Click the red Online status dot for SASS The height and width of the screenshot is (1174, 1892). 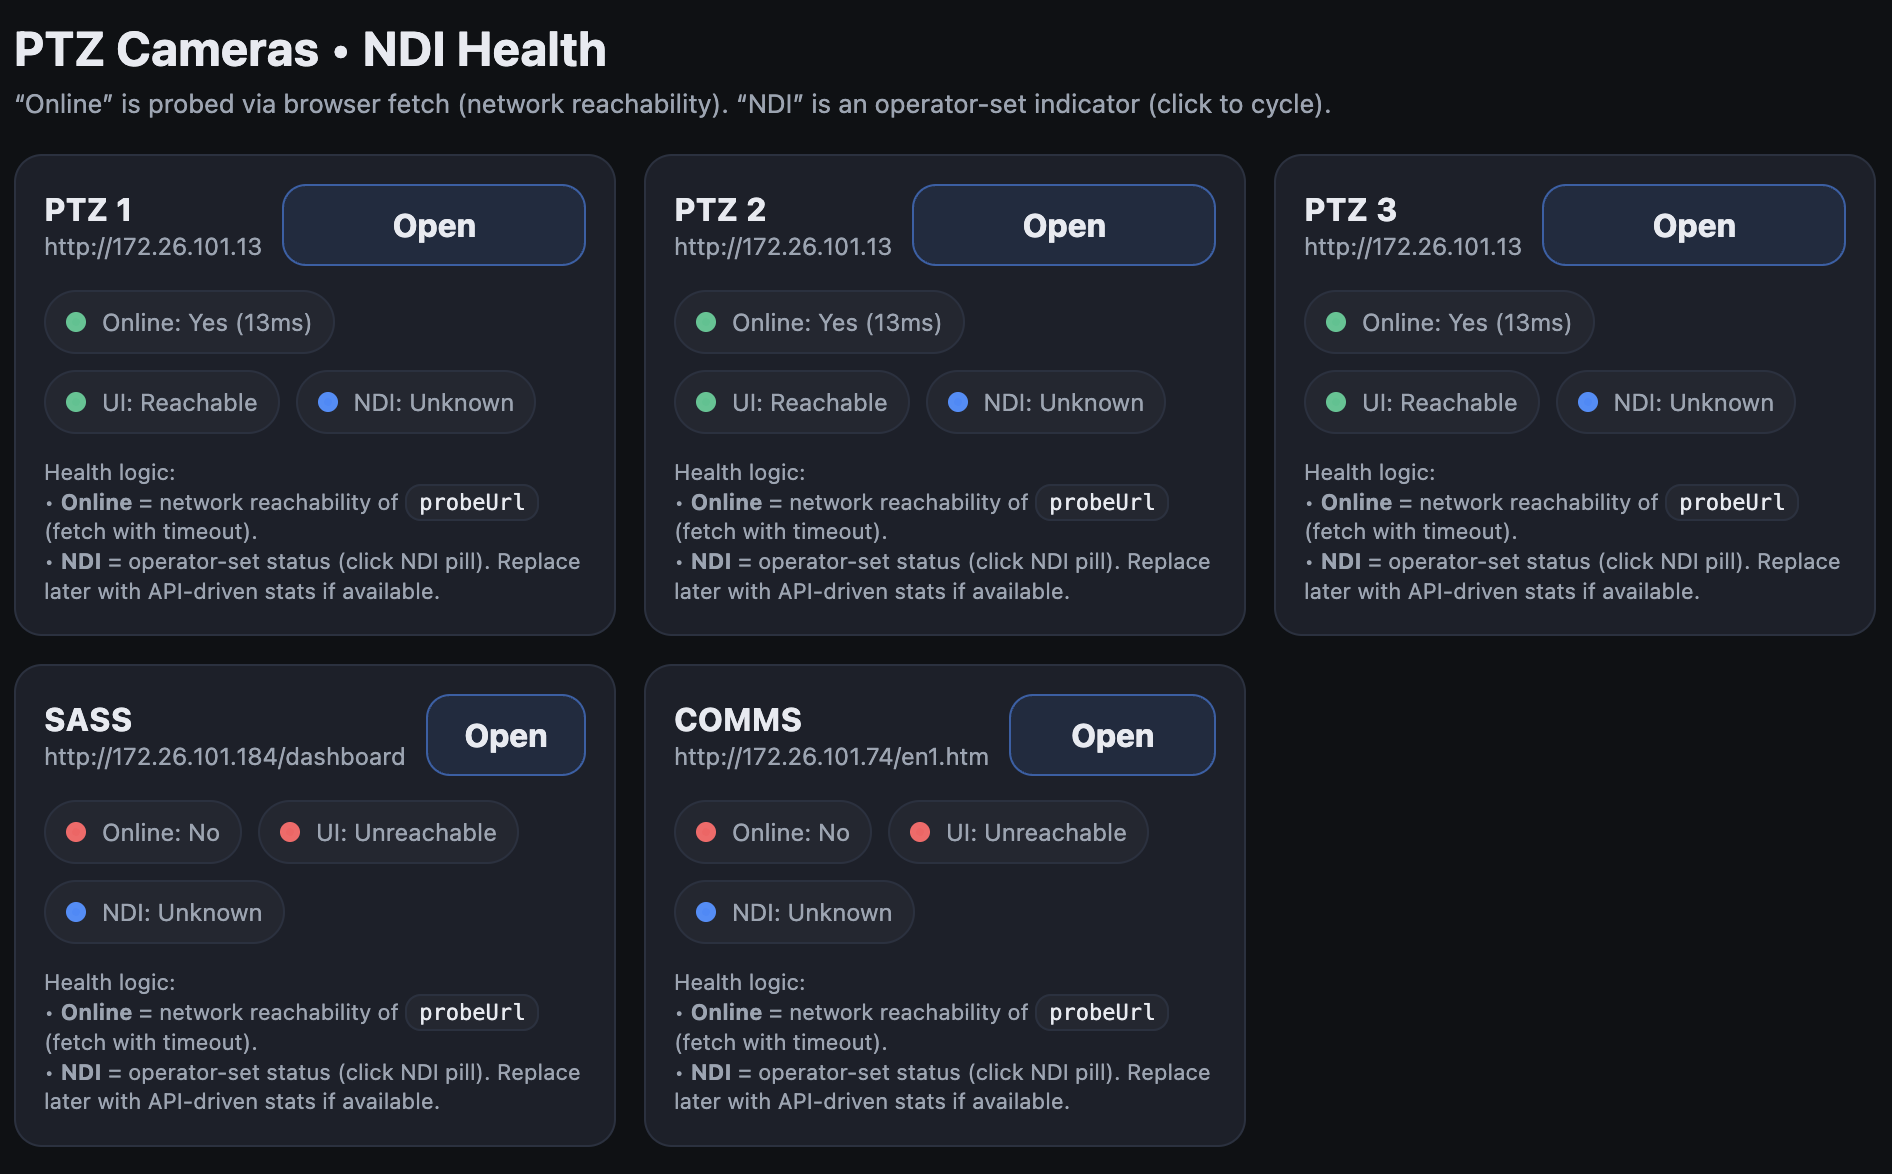tap(76, 832)
